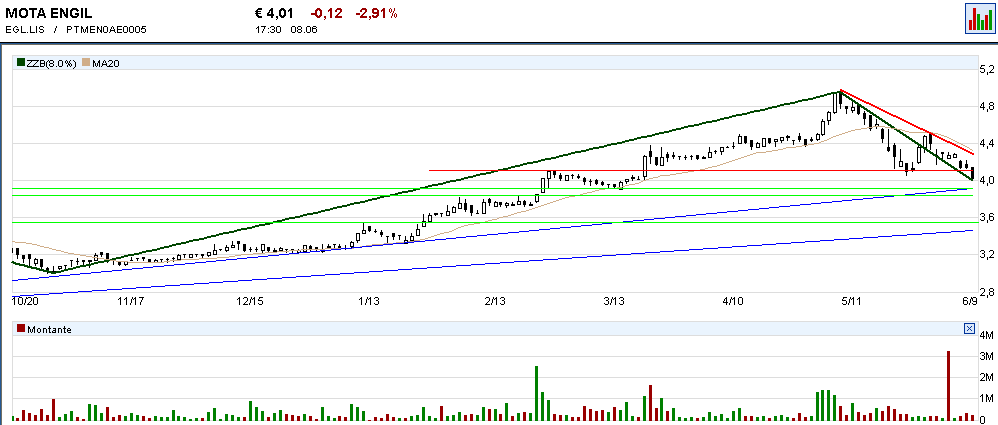The image size is (998, 425).
Task: Click the percent change -2,91%
Action: pos(376,13)
